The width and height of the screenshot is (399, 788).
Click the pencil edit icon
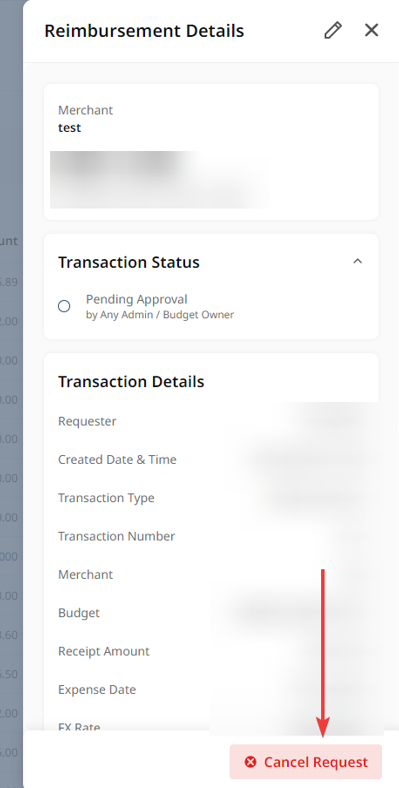click(x=333, y=30)
